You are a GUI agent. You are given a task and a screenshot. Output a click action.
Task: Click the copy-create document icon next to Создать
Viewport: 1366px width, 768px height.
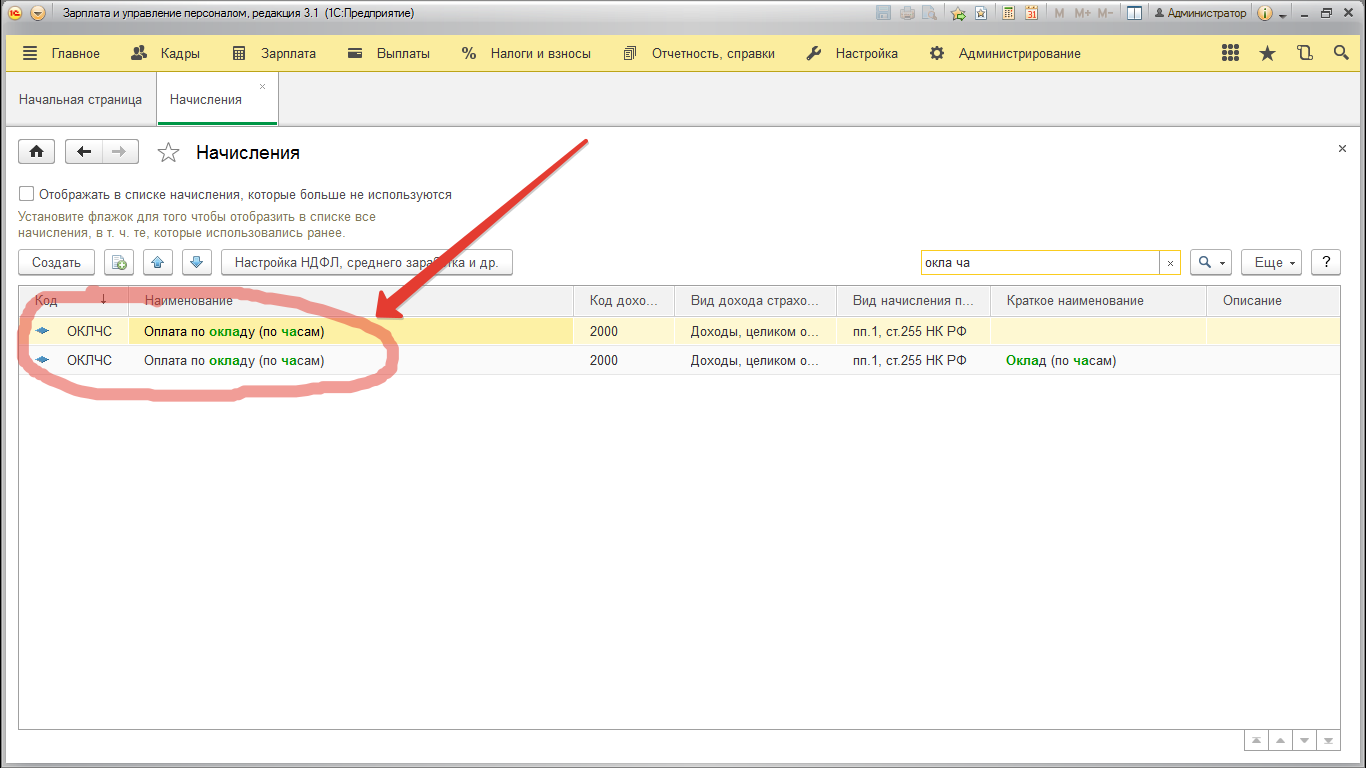pyautogui.click(x=119, y=263)
